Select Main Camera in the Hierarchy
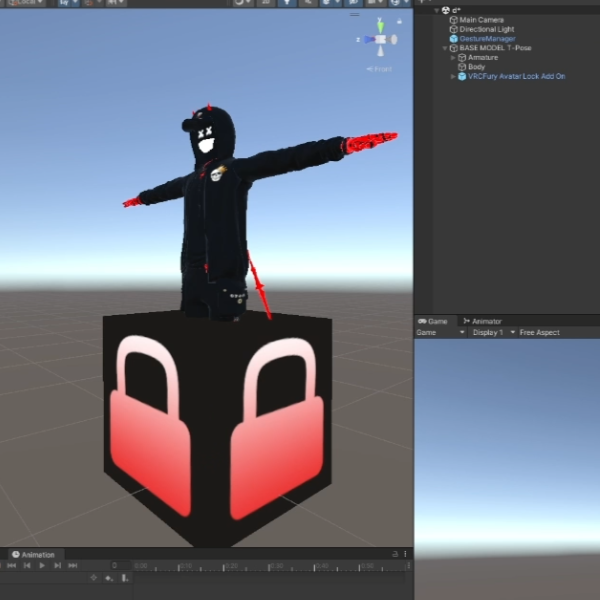Screen dimensions: 600x600 481,20
